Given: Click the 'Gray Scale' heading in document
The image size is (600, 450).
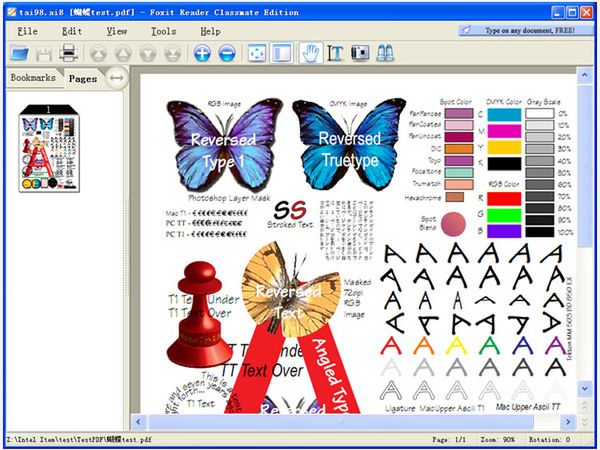Looking at the screenshot, I should pos(543,102).
